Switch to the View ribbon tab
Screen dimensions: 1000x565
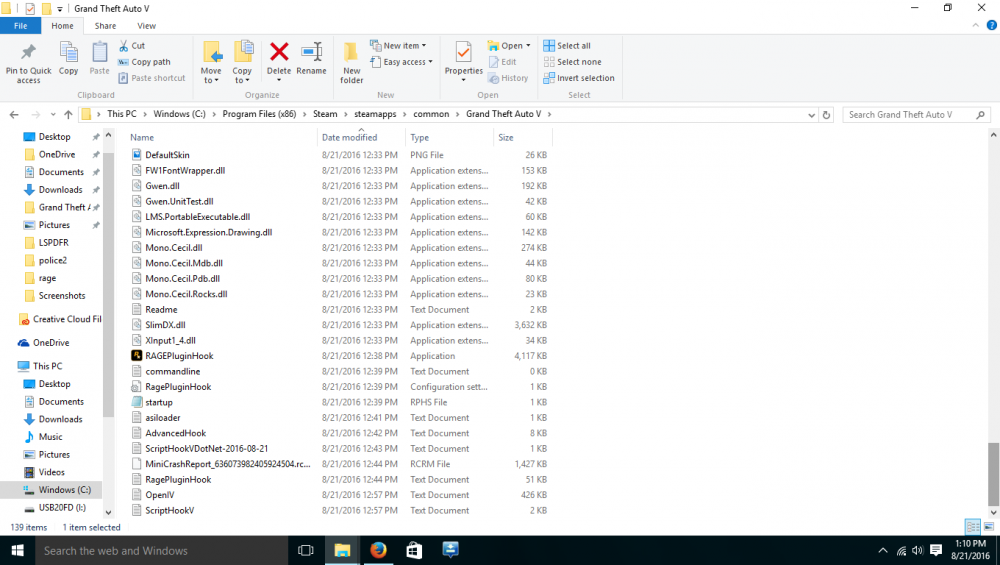point(146,26)
